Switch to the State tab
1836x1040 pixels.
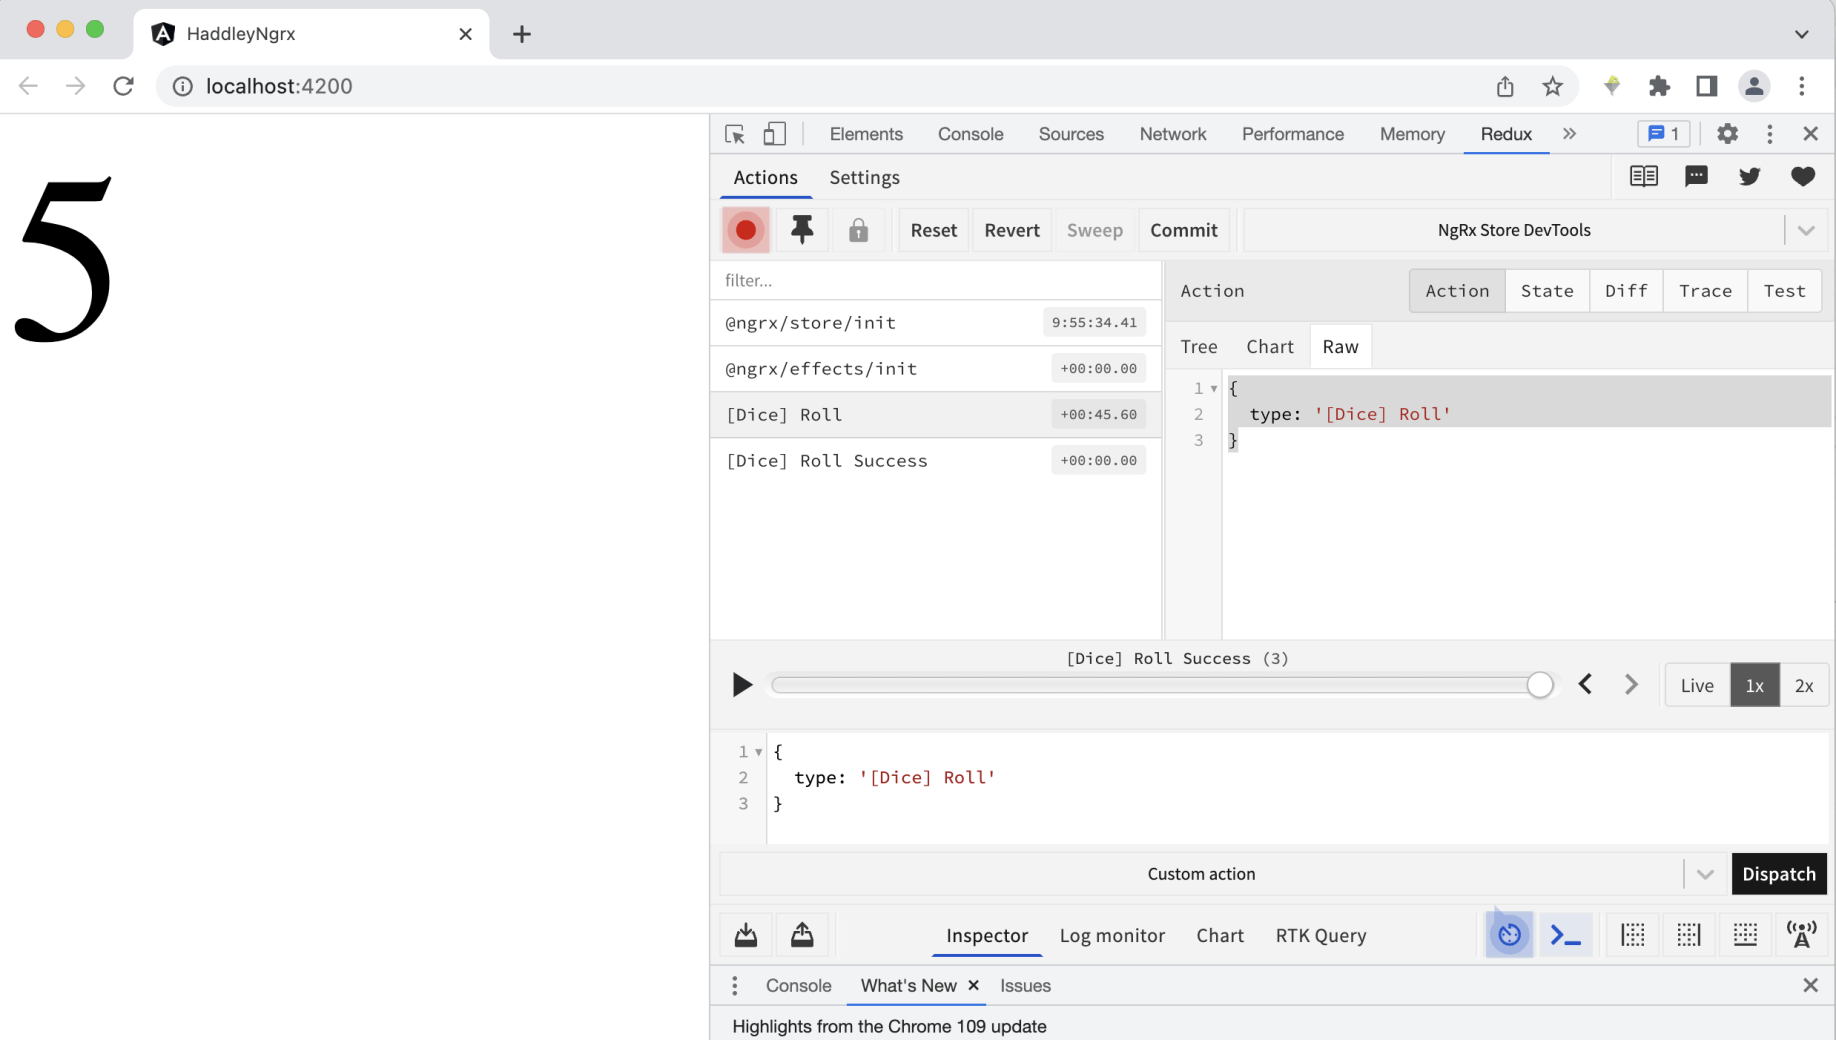1546,291
